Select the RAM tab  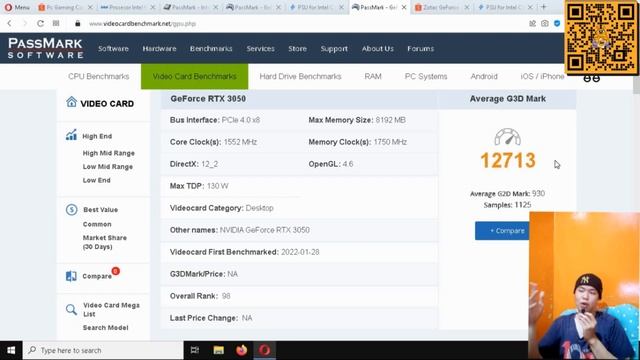(x=373, y=76)
